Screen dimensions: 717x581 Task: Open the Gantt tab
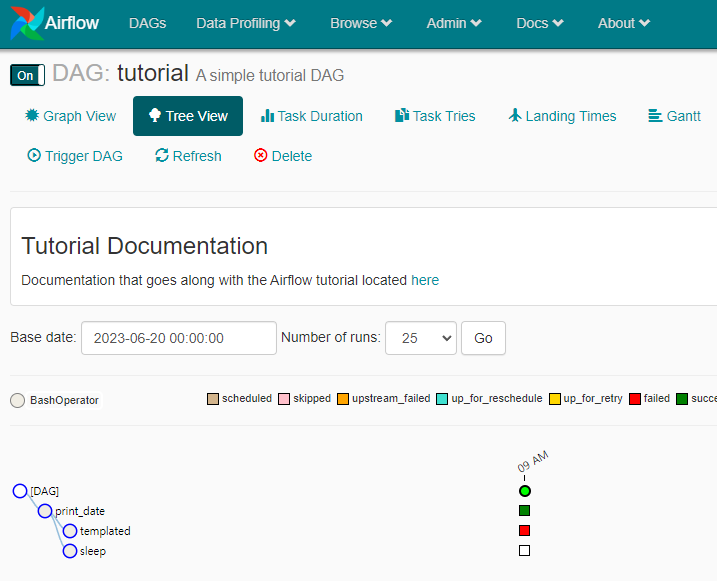(674, 116)
